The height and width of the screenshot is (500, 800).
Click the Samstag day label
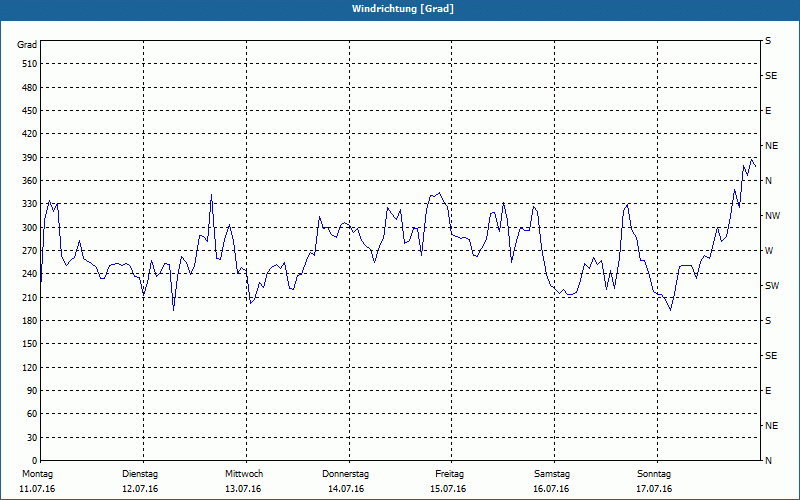tap(552, 474)
